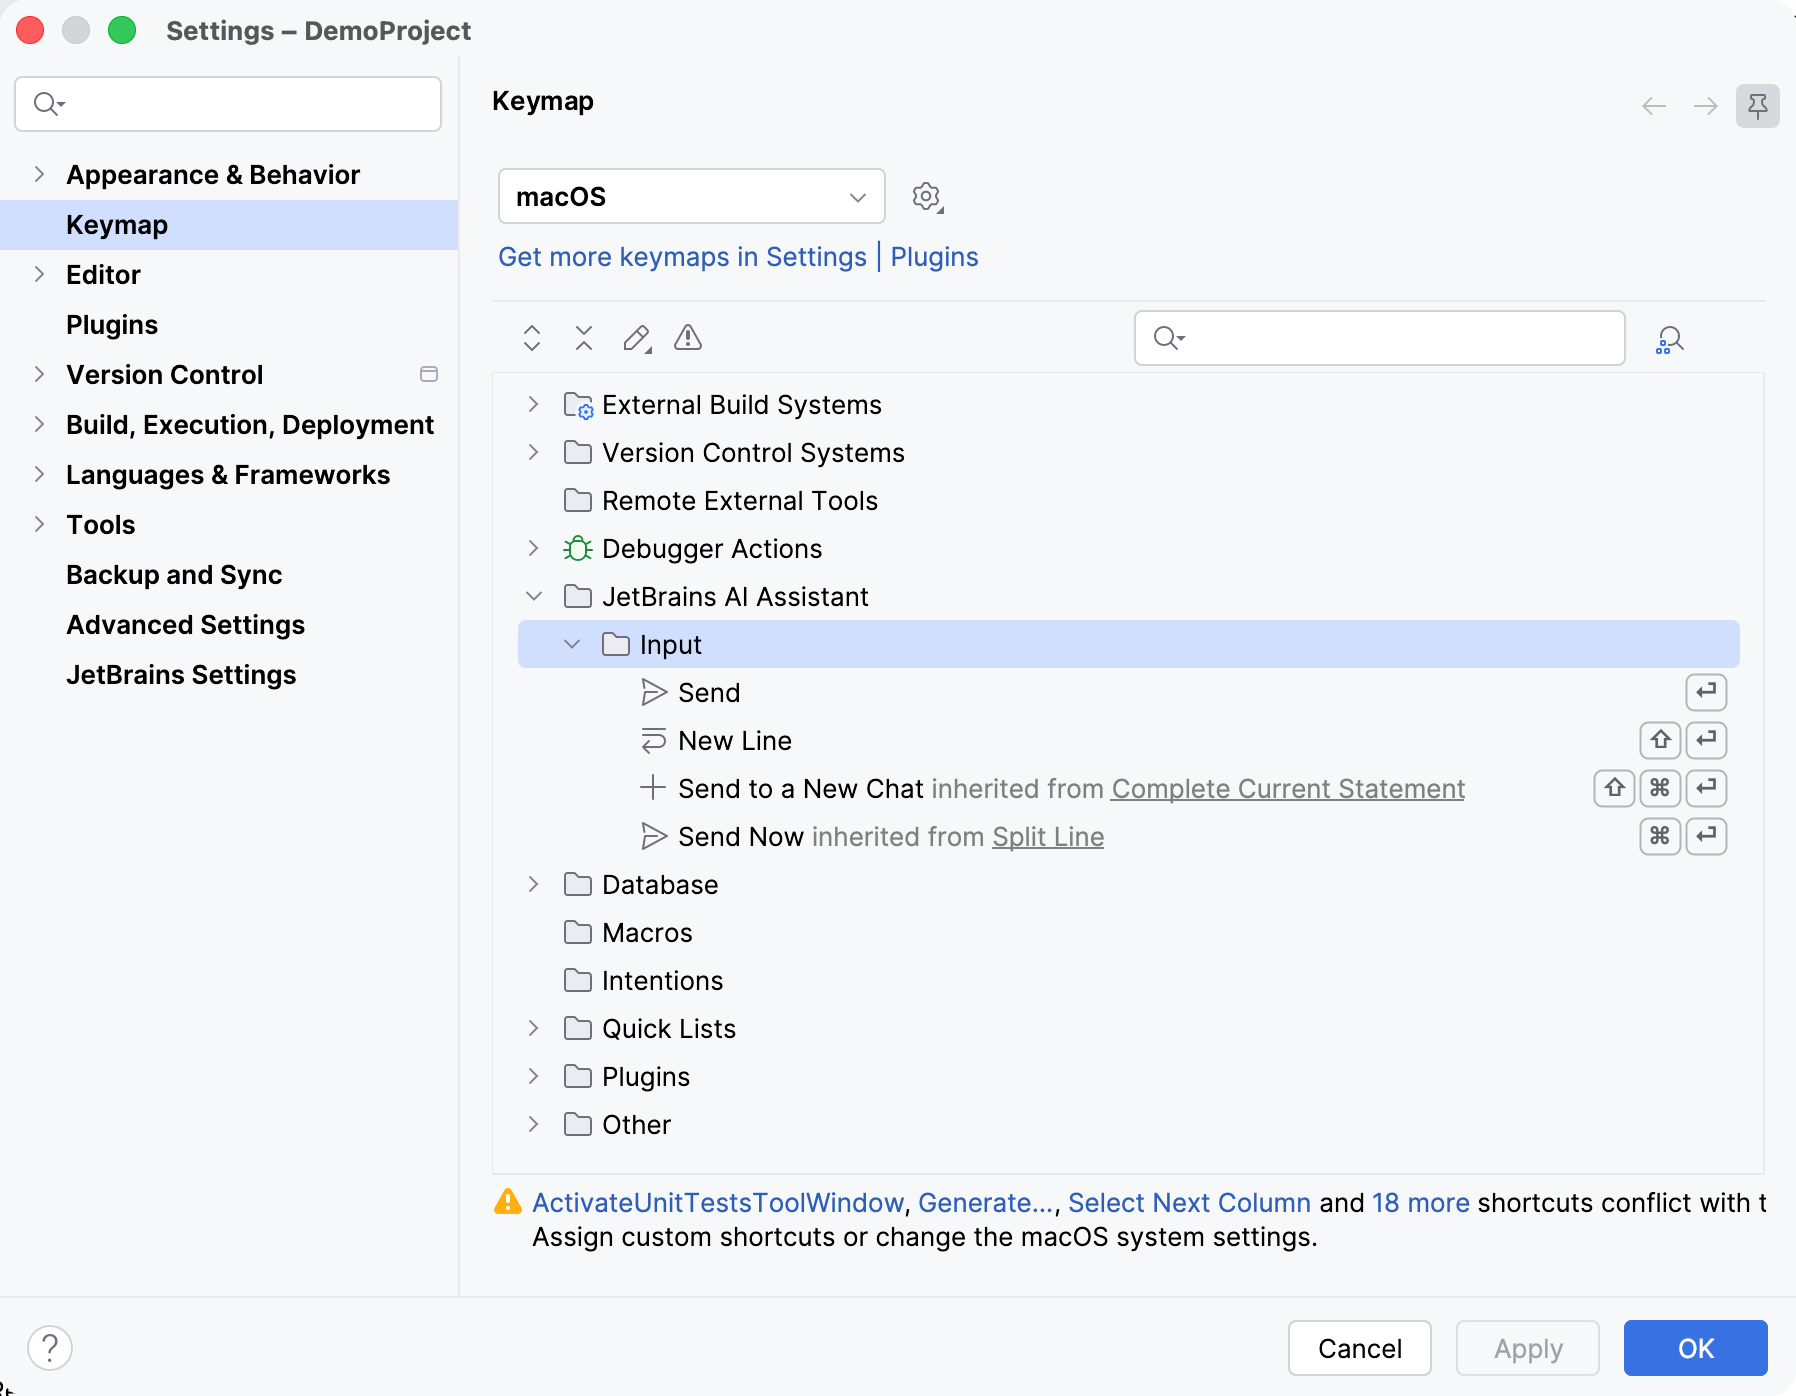Click the Shift key badge for New Line
The height and width of the screenshot is (1396, 1796).
[x=1660, y=740]
